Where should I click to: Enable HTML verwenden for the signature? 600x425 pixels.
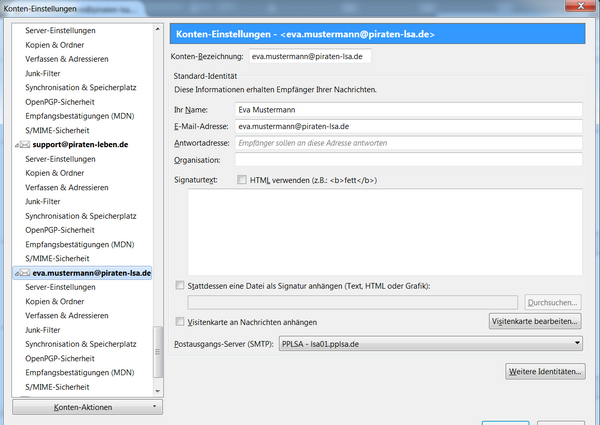click(x=241, y=180)
